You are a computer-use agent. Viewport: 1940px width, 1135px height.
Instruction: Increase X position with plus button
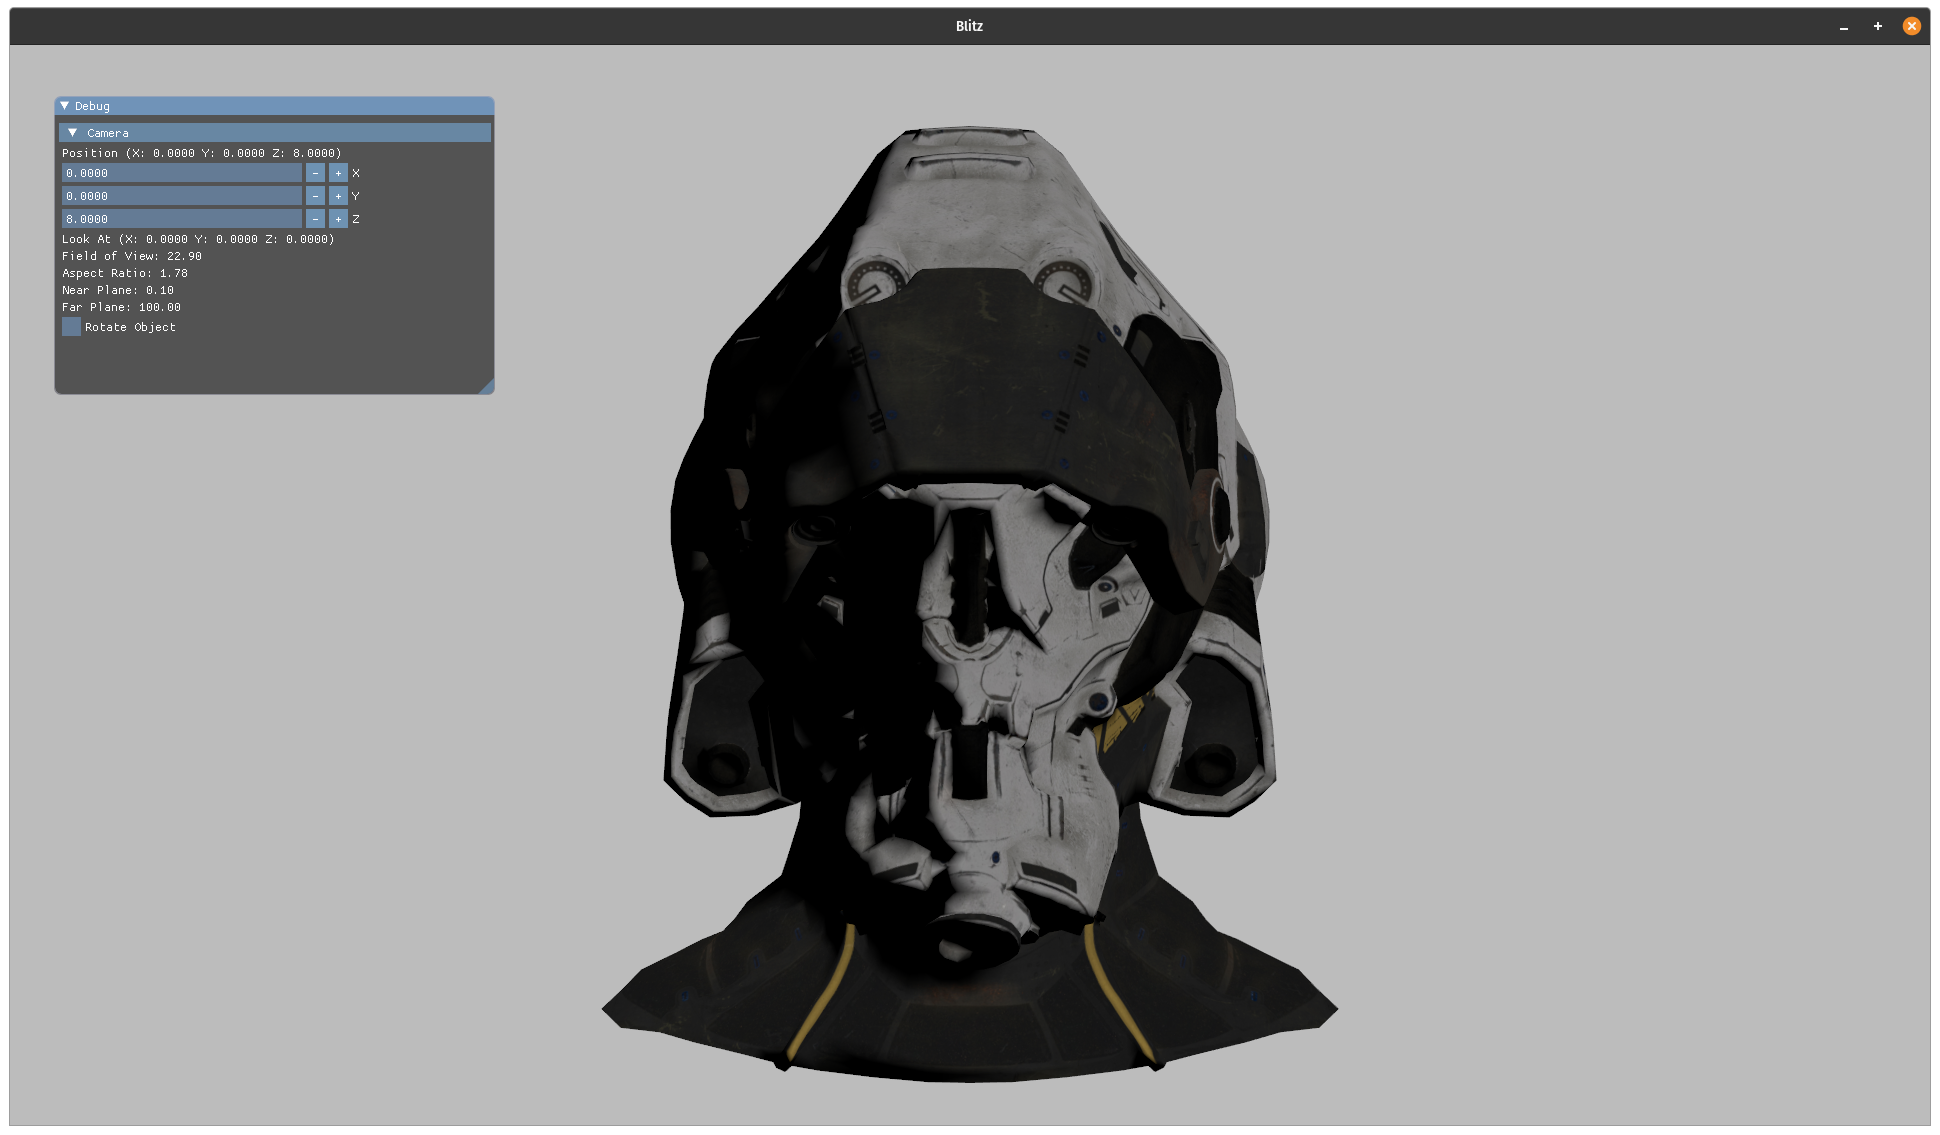click(338, 173)
